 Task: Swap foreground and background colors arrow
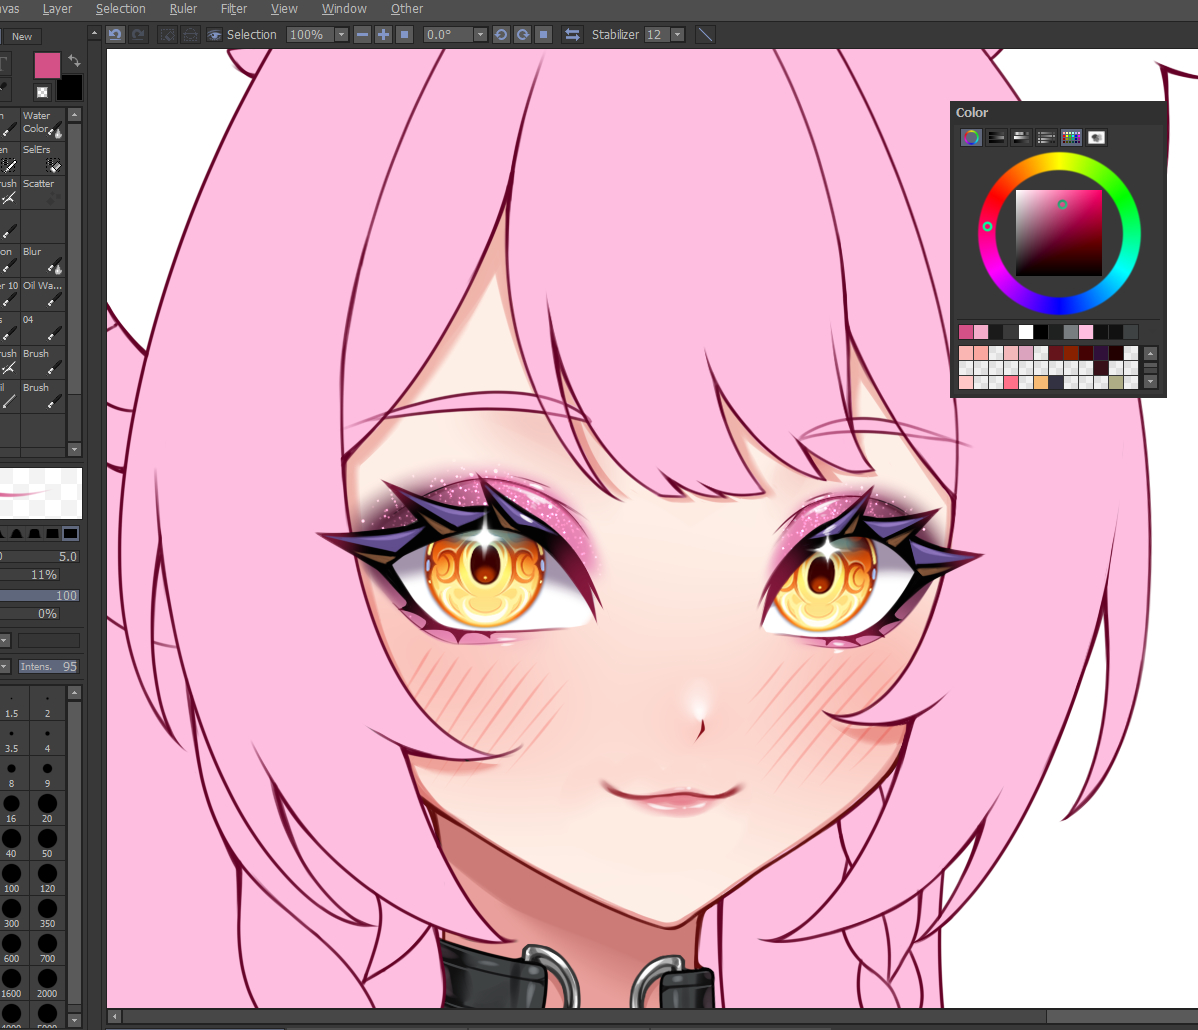click(x=74, y=61)
